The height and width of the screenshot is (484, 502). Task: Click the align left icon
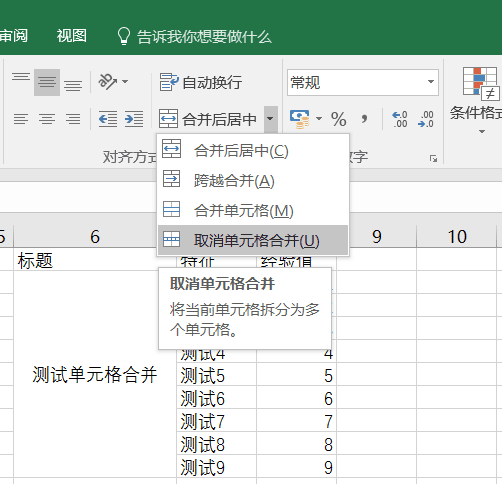point(21,119)
